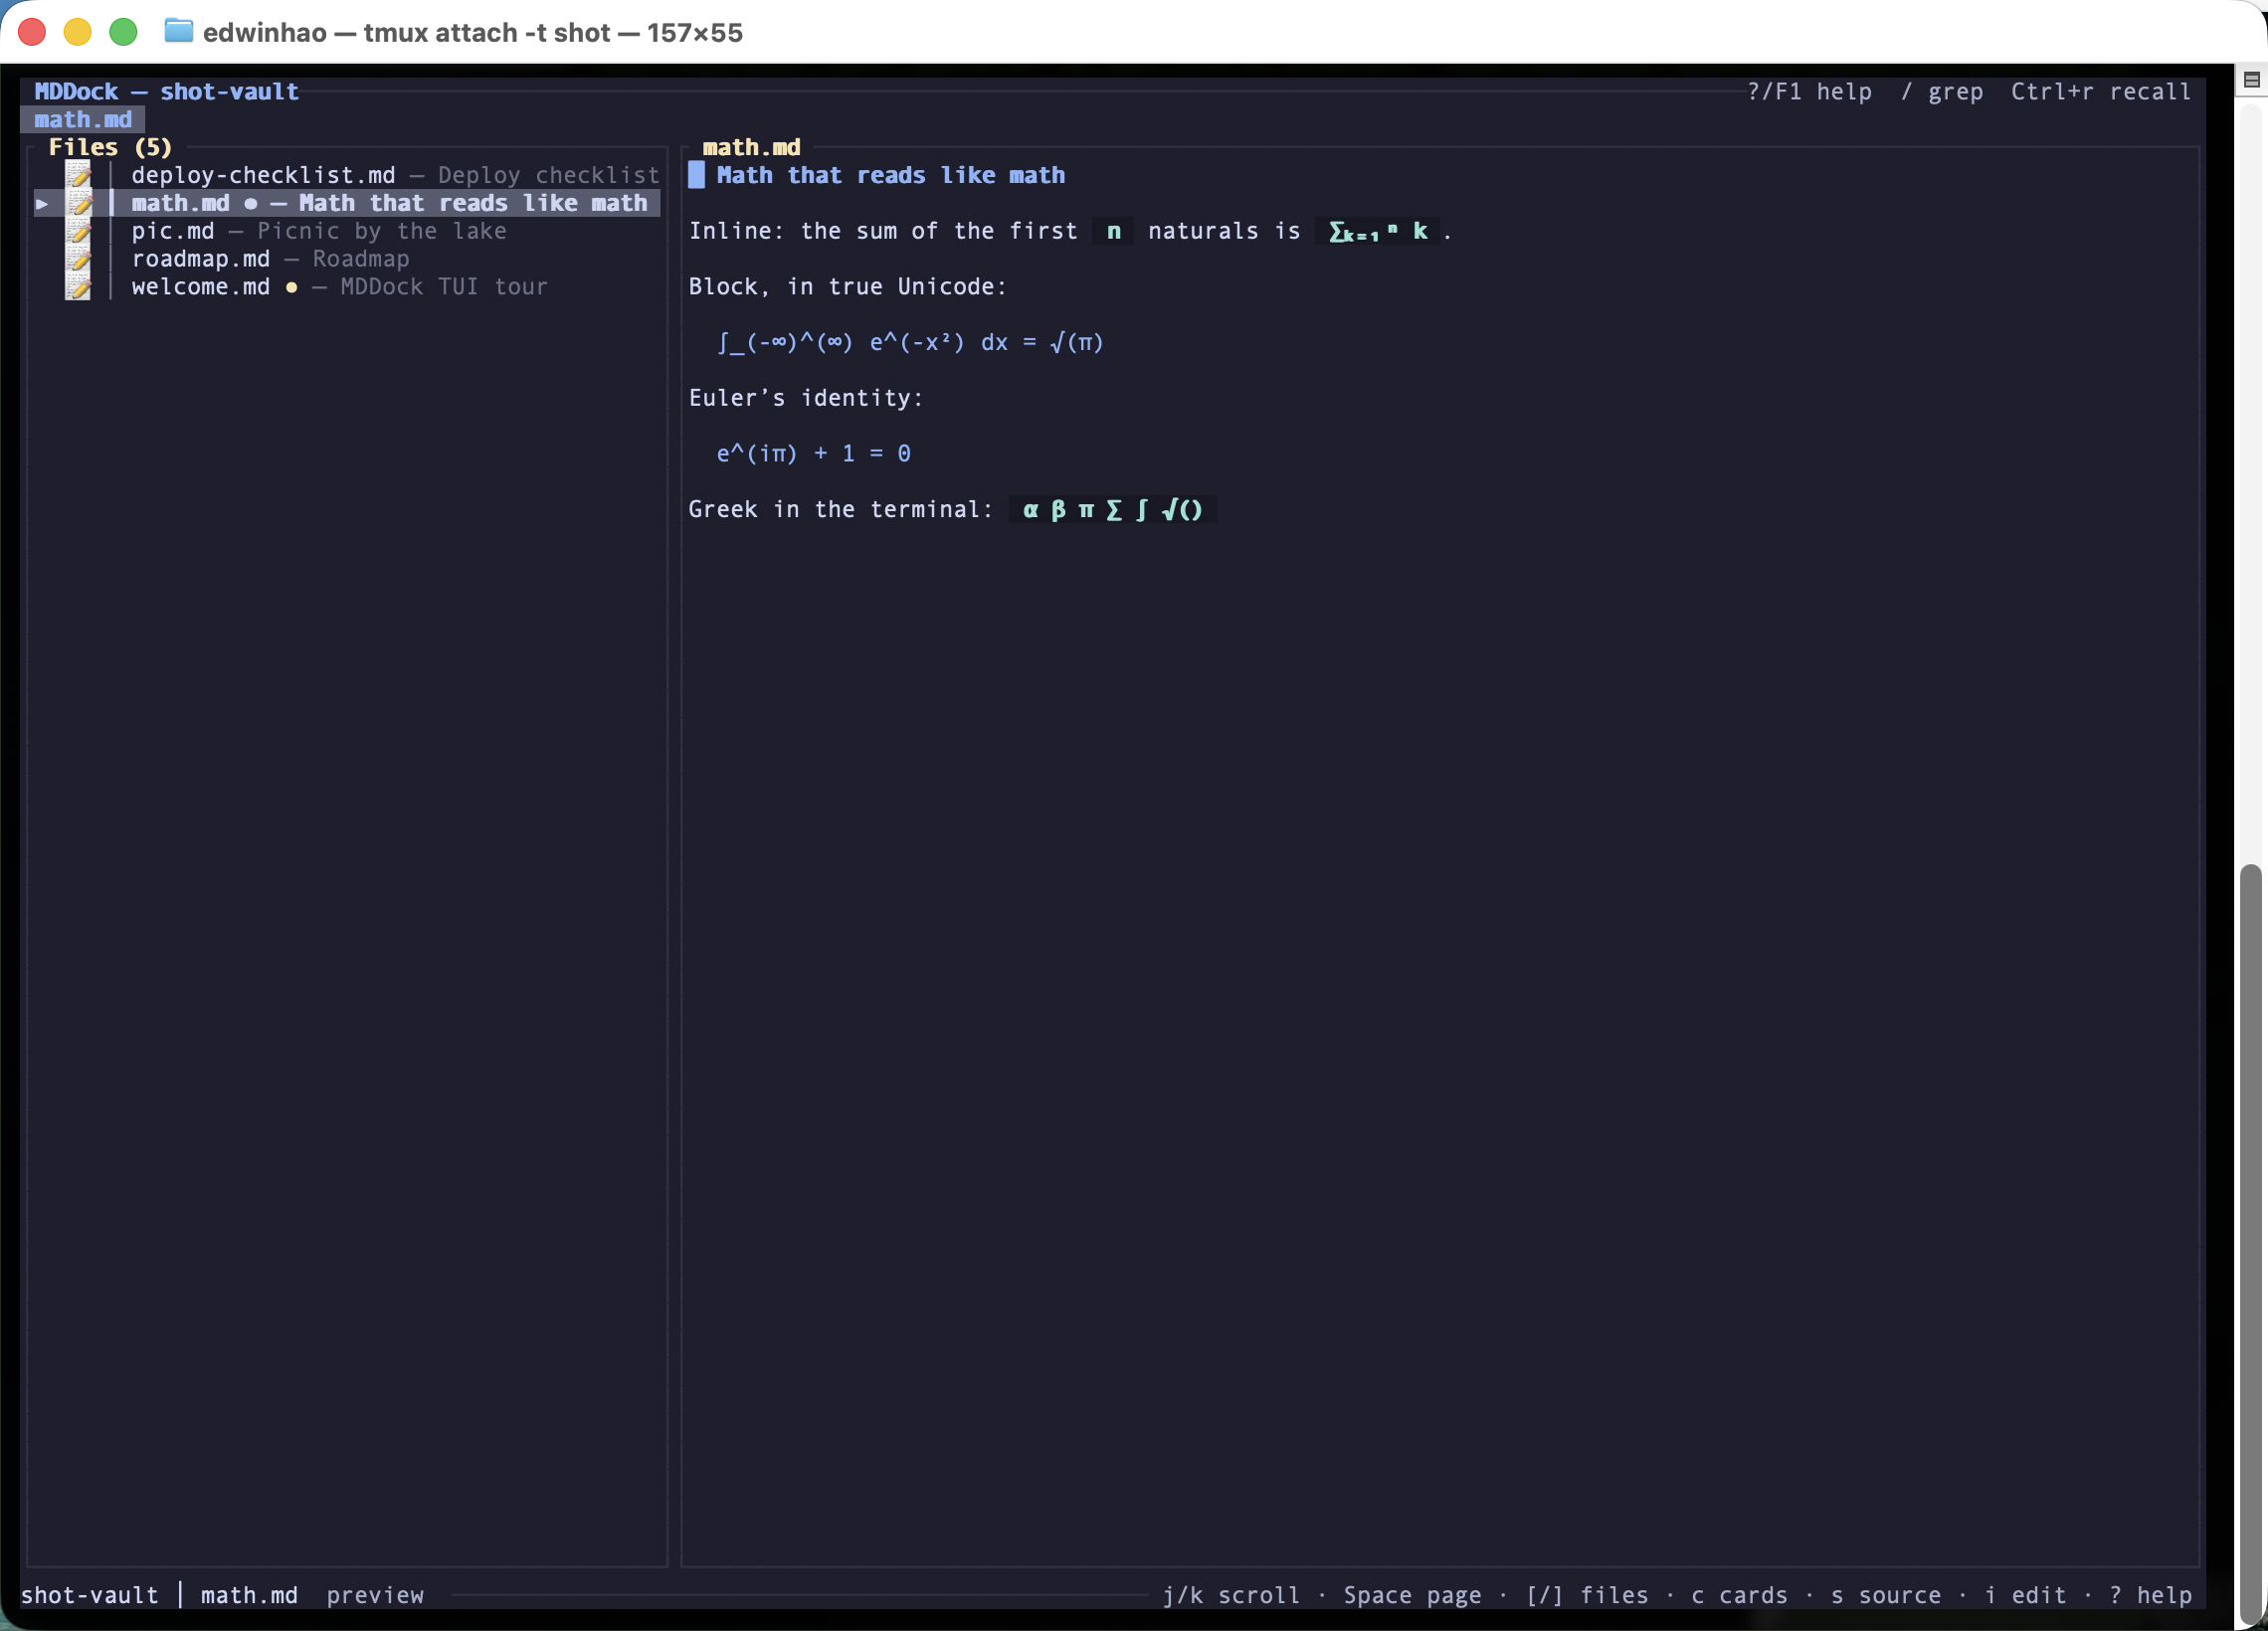The width and height of the screenshot is (2268, 1631).
Task: Open welcome.md — MDDock TUI tour
Action: pos(339,287)
